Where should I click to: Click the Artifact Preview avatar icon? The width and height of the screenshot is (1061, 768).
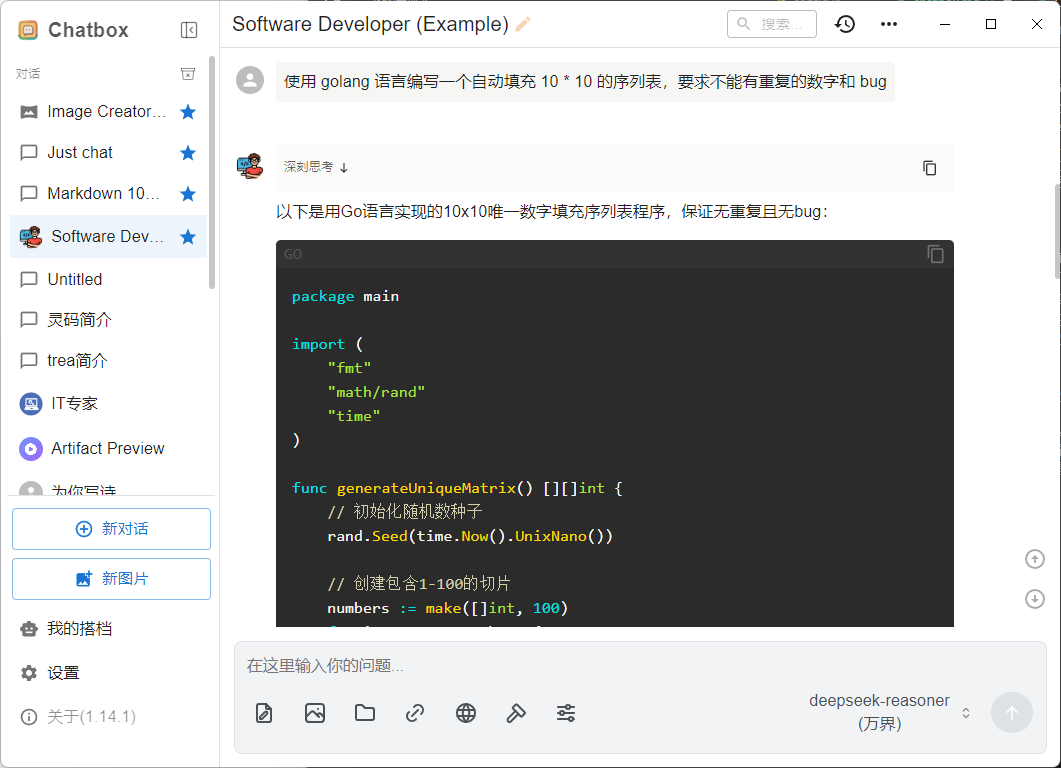pyautogui.click(x=30, y=449)
